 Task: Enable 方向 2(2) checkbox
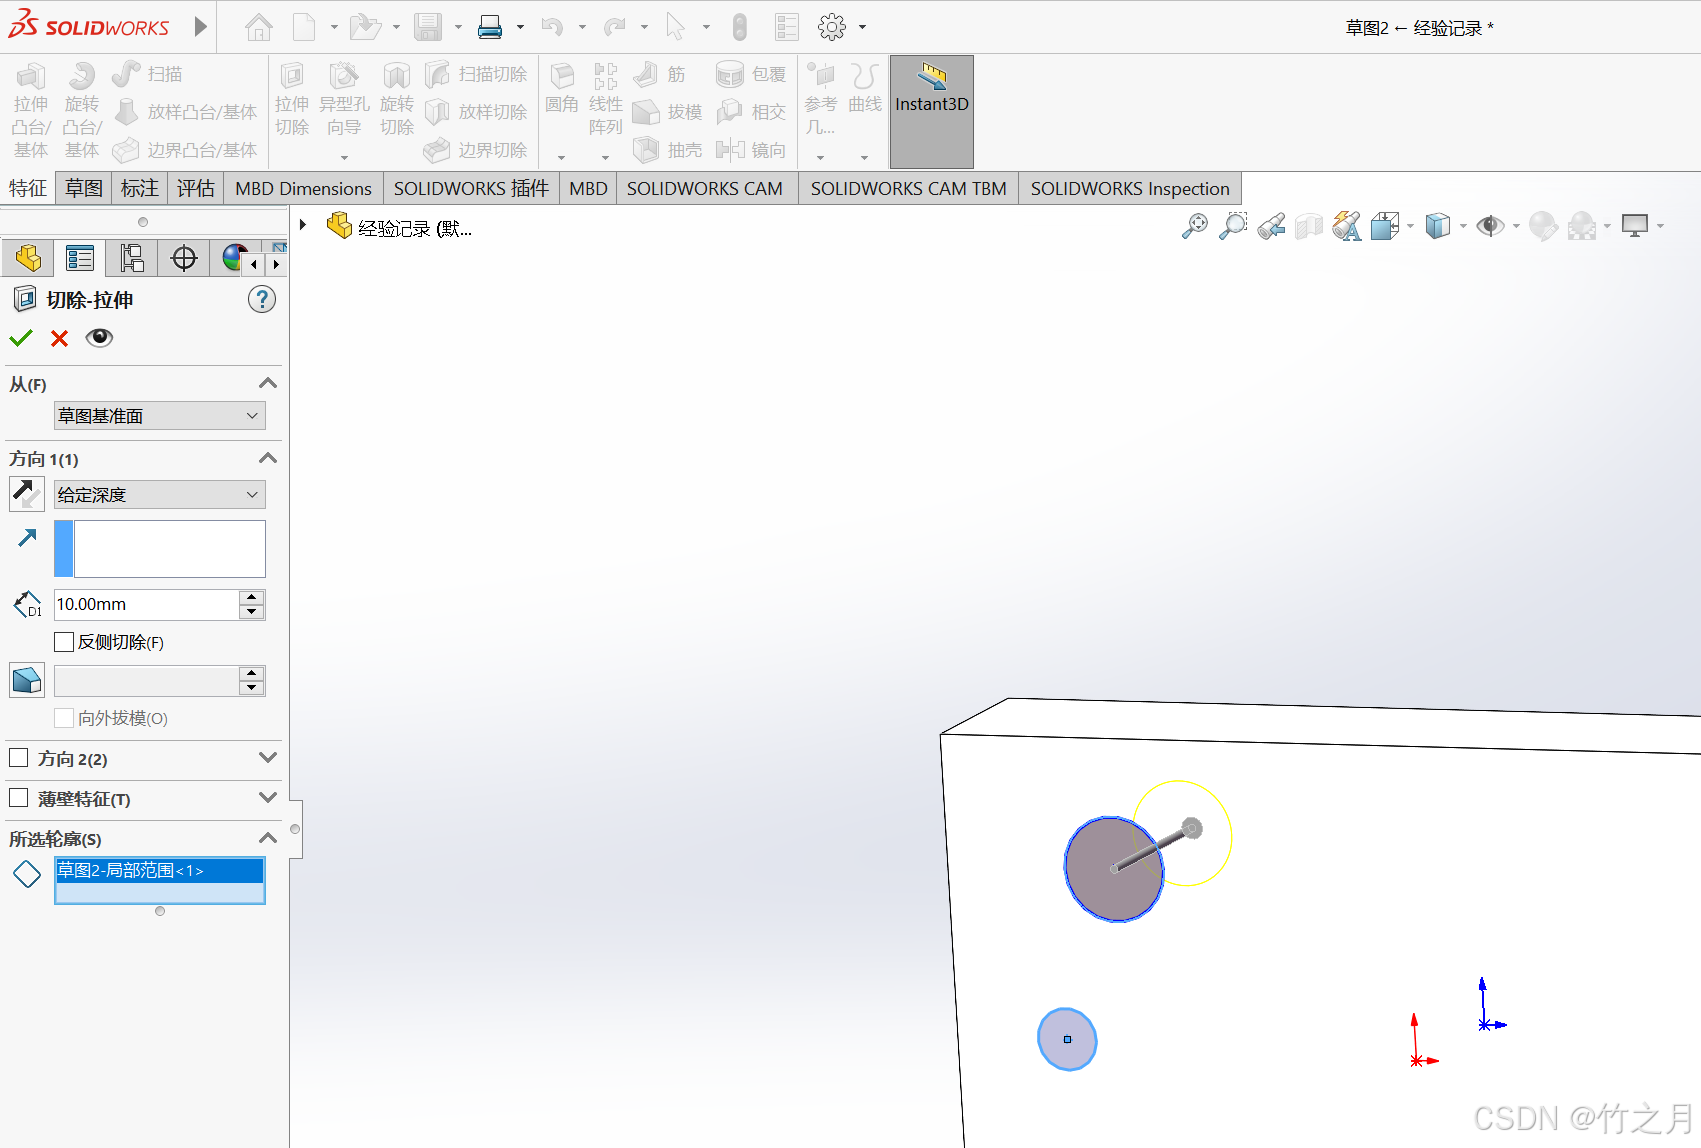tap(18, 758)
